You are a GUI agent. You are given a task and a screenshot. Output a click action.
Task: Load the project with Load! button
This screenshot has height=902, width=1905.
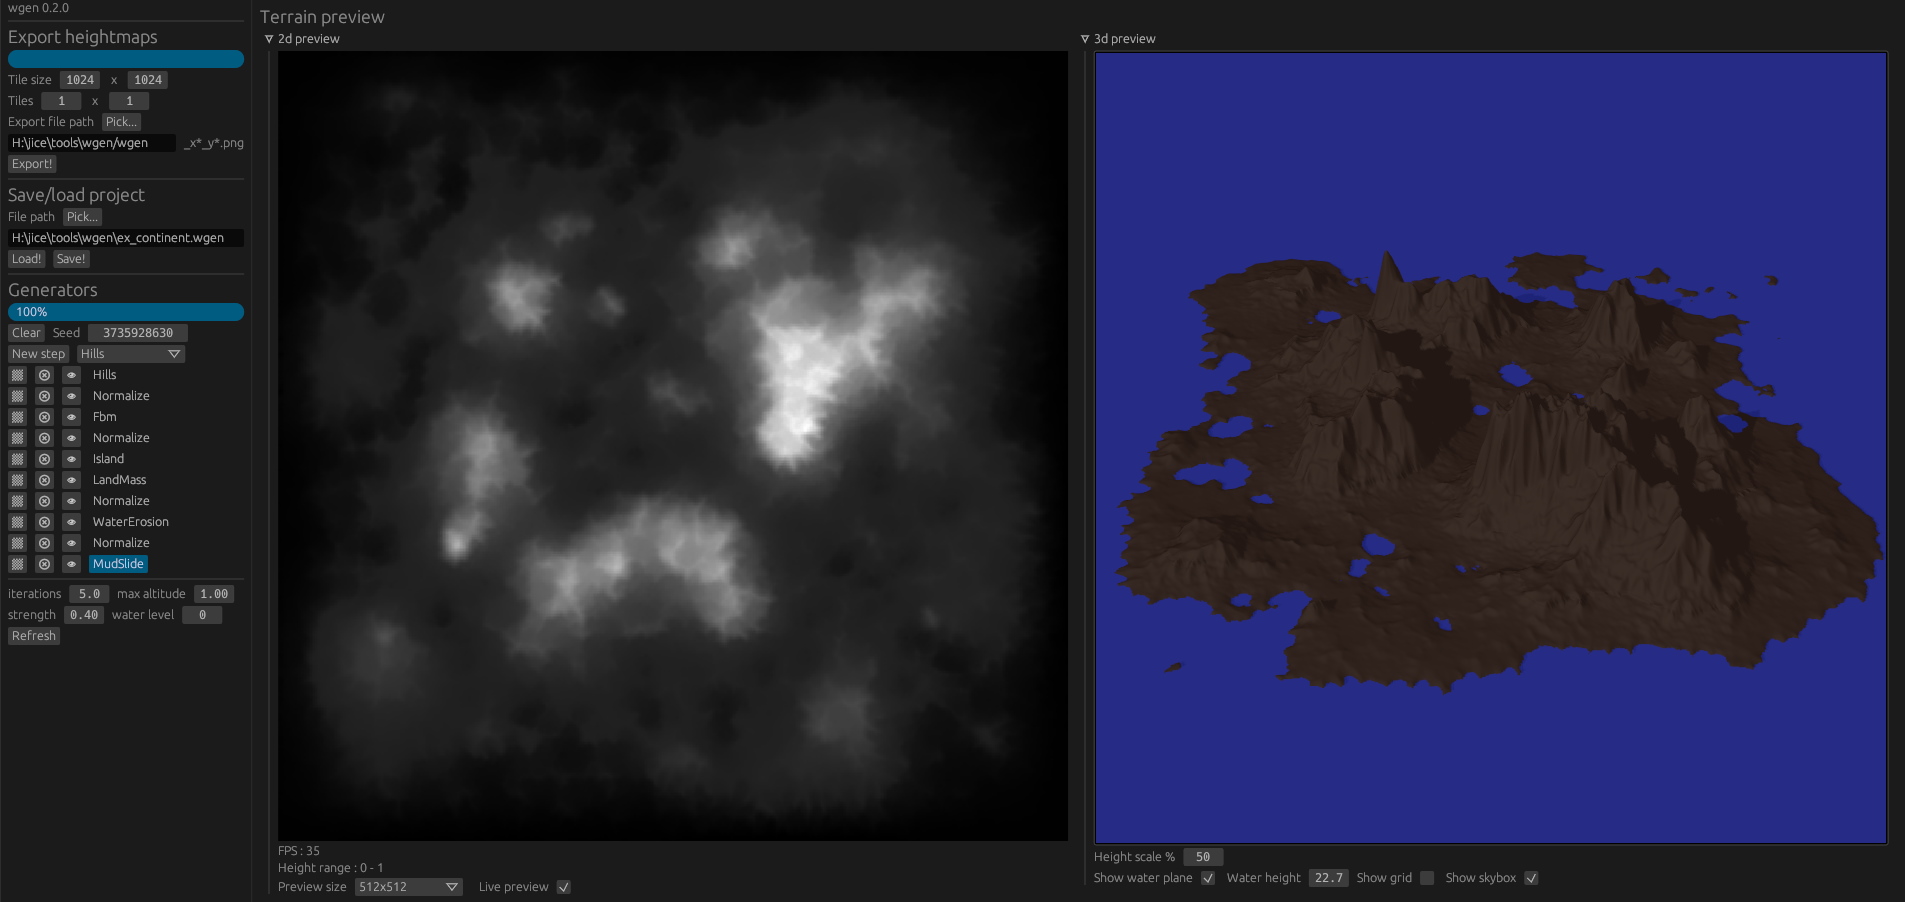coord(26,259)
